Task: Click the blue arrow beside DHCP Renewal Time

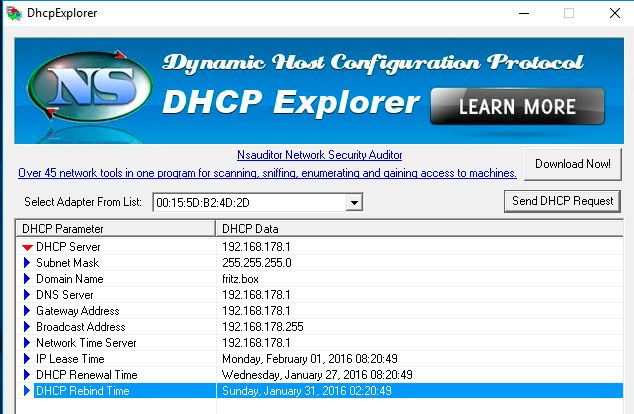Action: click(x=27, y=375)
